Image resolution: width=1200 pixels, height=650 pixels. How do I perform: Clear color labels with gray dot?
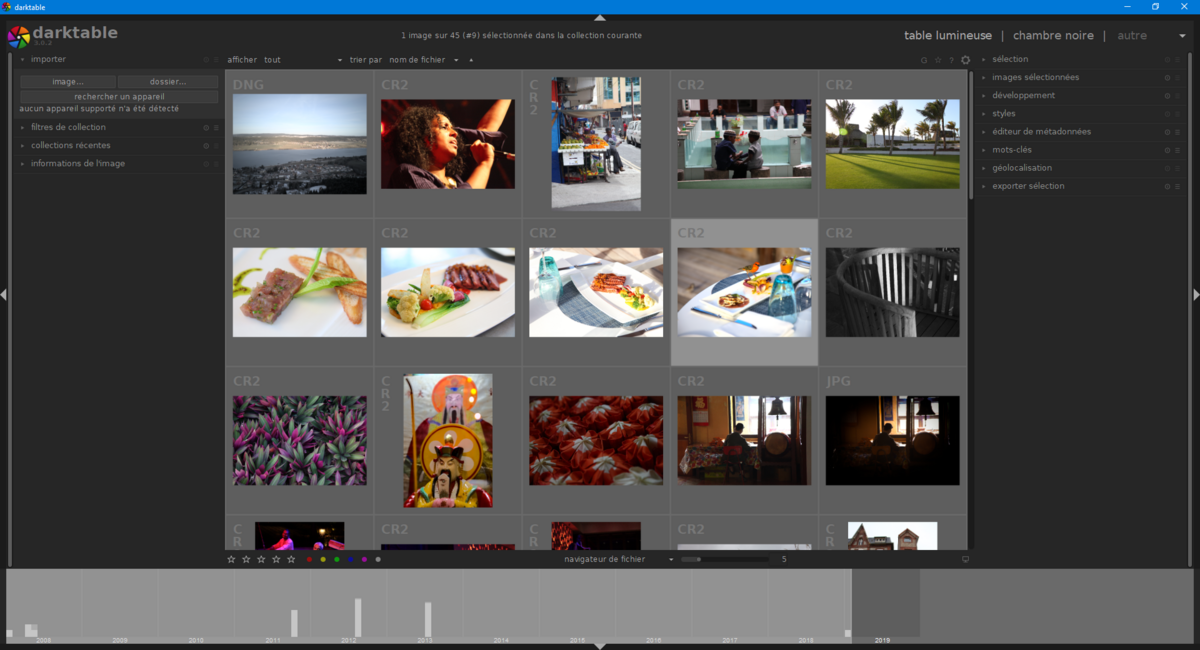(x=378, y=560)
